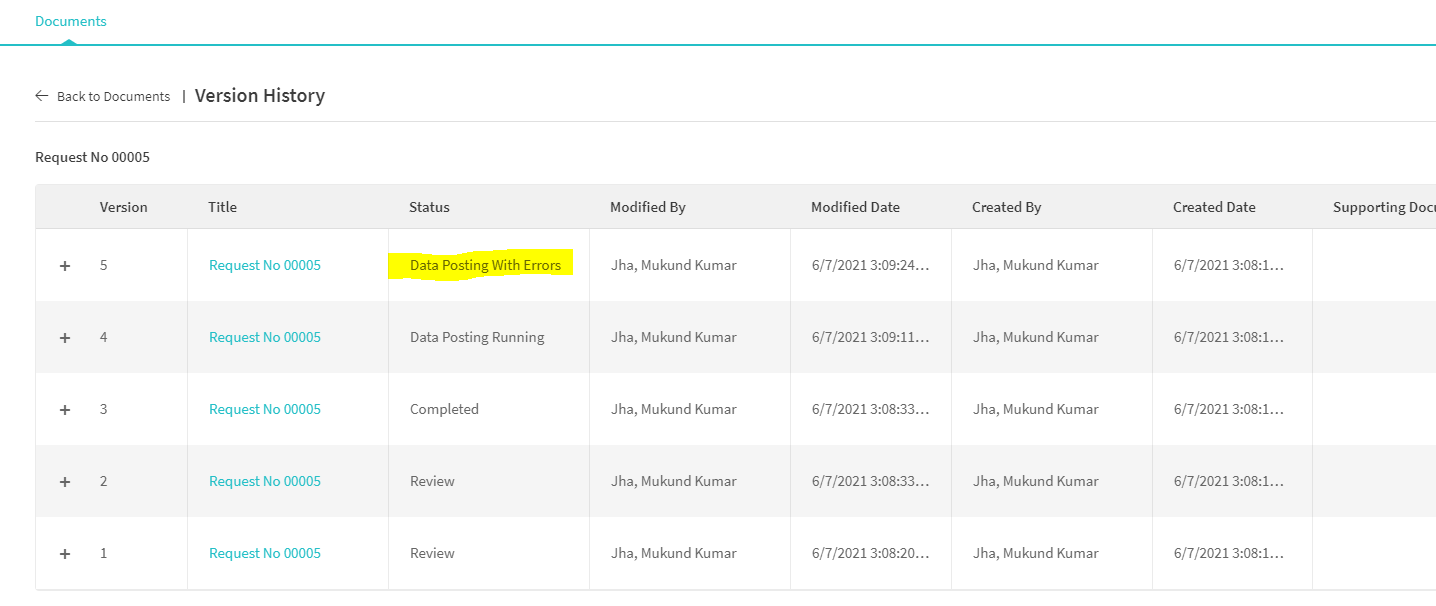Open Request No 00005 title in version 3

(x=265, y=410)
